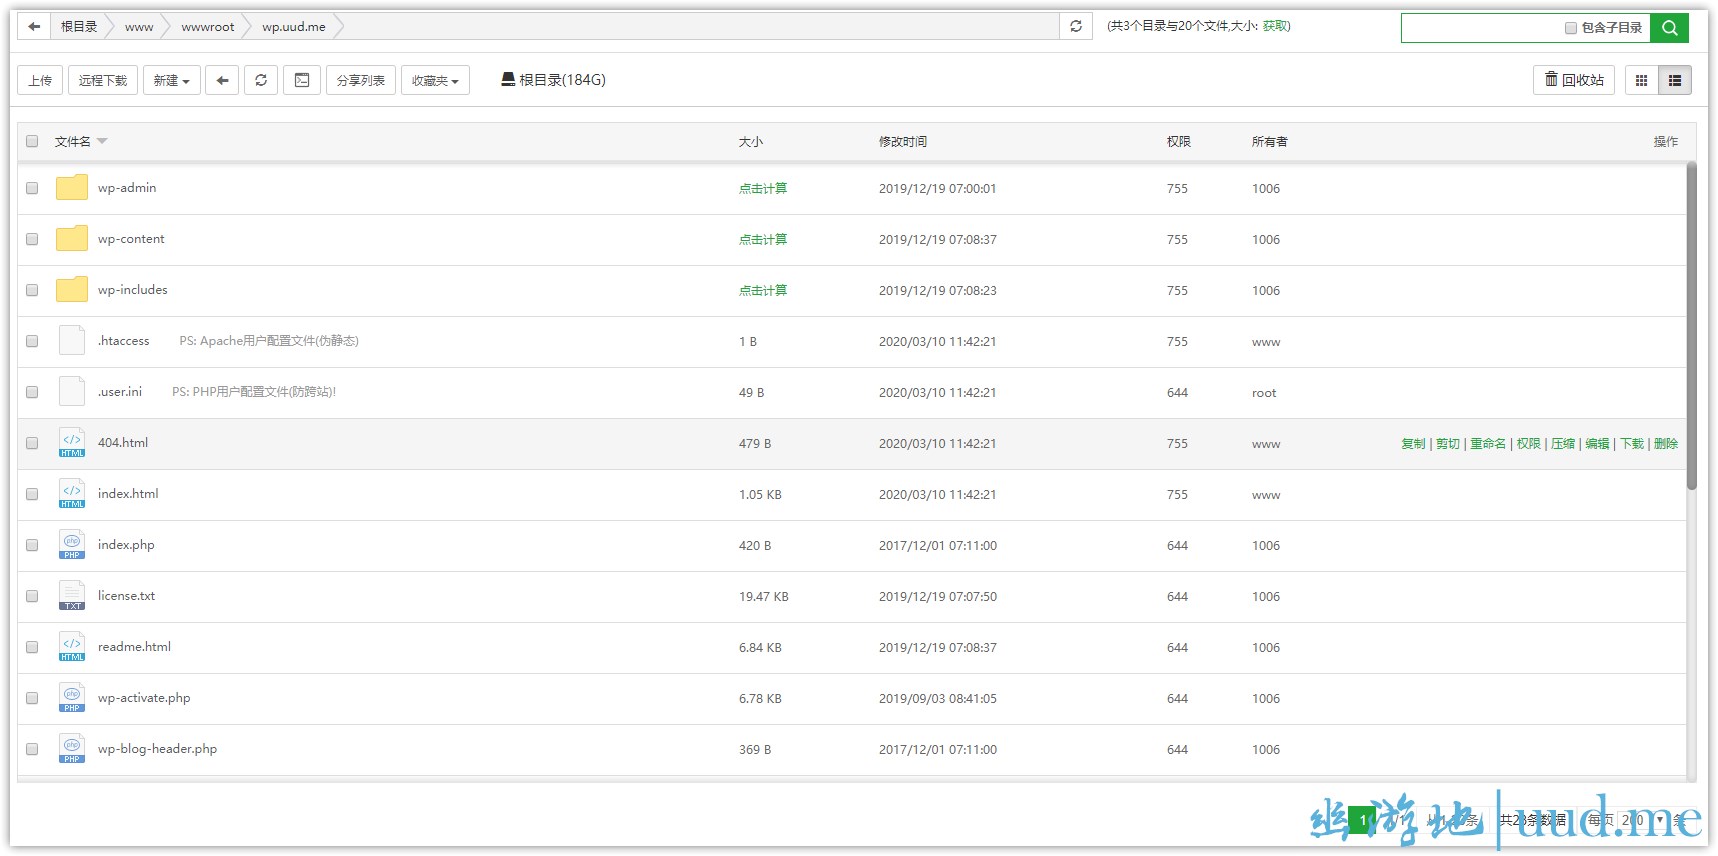Open the wp-admin folder icon
The height and width of the screenshot is (856, 1718).
click(72, 188)
